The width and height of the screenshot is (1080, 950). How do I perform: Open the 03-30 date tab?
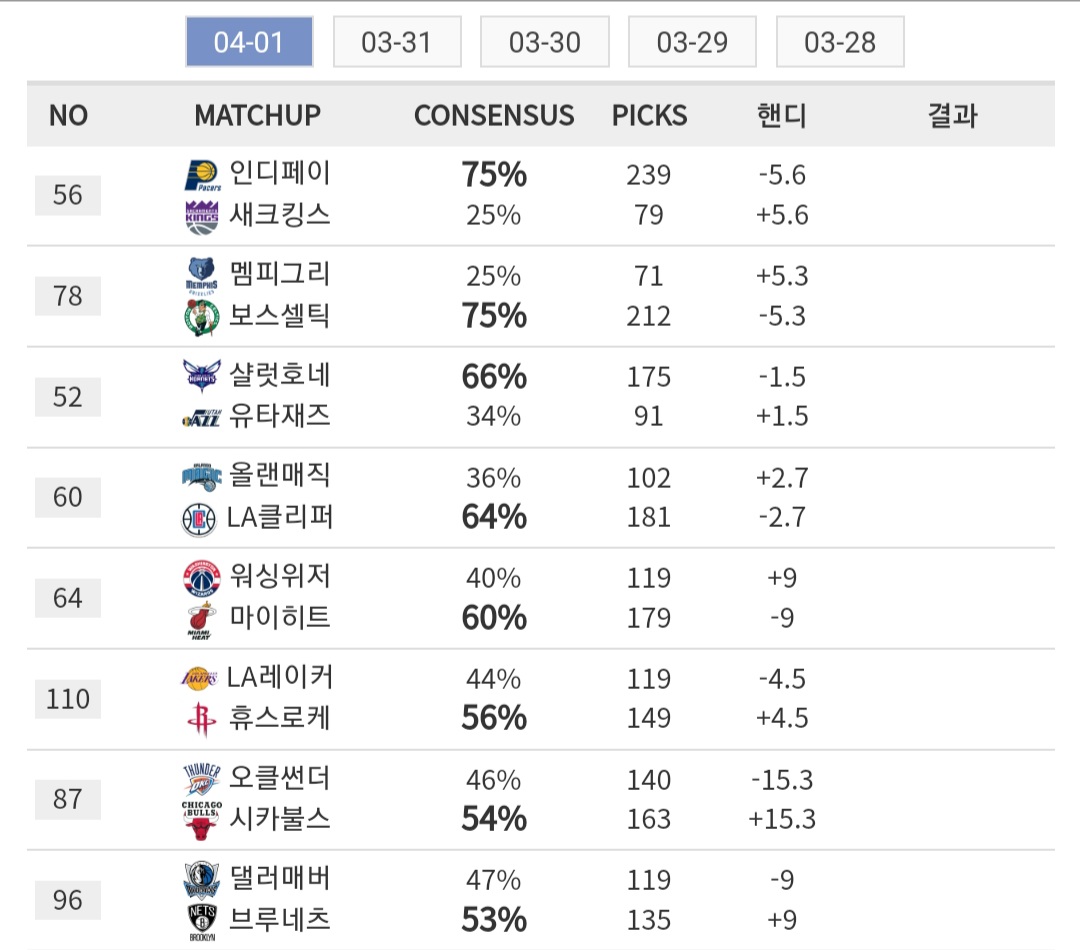point(544,42)
